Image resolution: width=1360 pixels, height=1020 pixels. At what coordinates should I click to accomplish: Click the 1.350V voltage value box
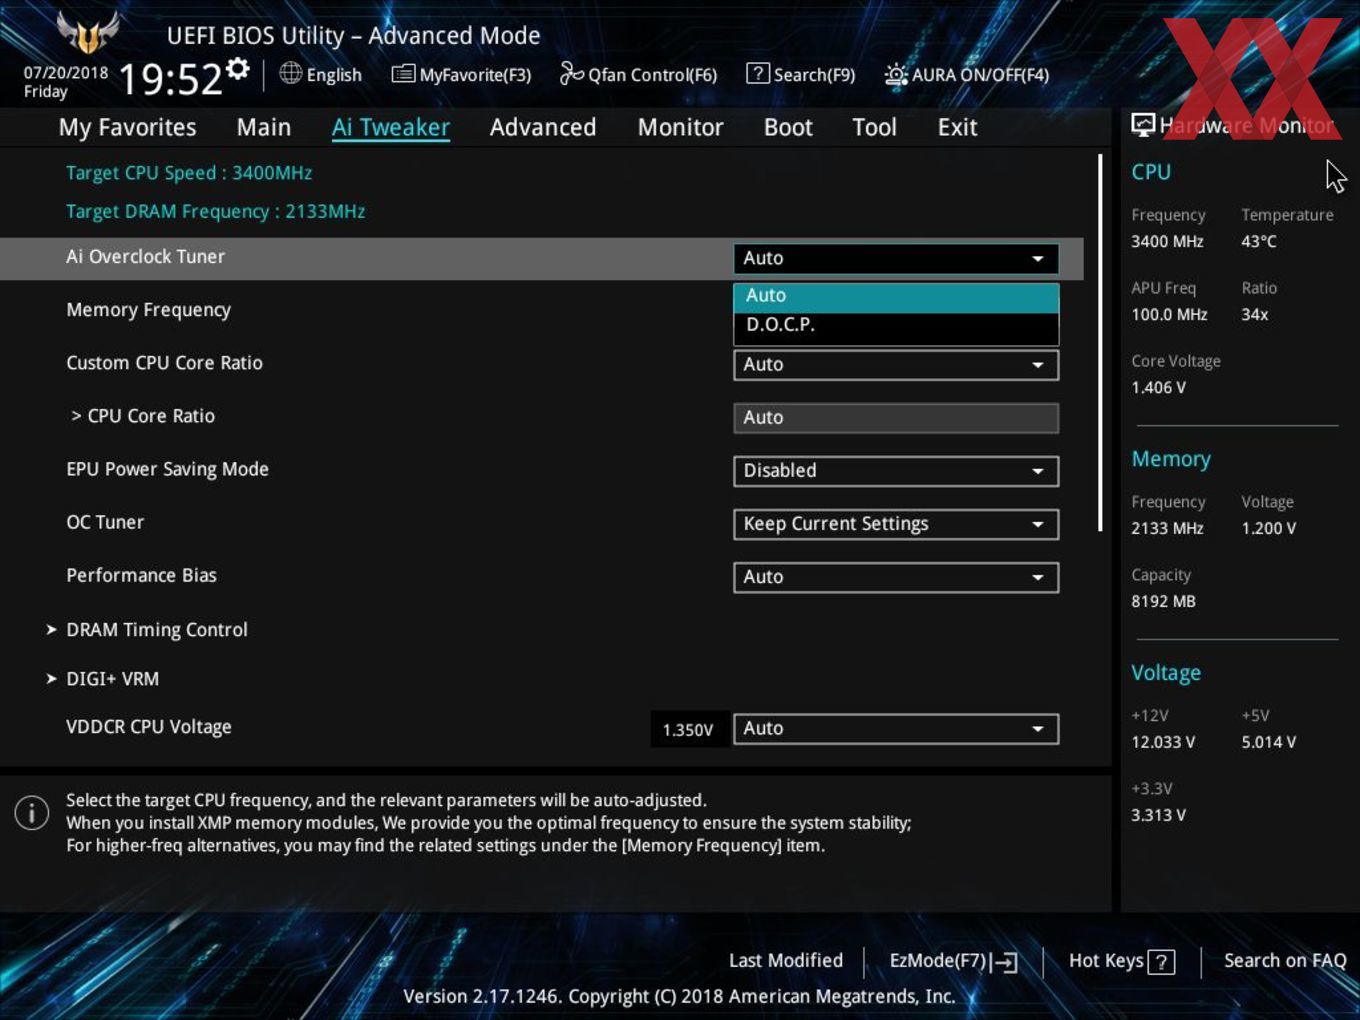688,730
